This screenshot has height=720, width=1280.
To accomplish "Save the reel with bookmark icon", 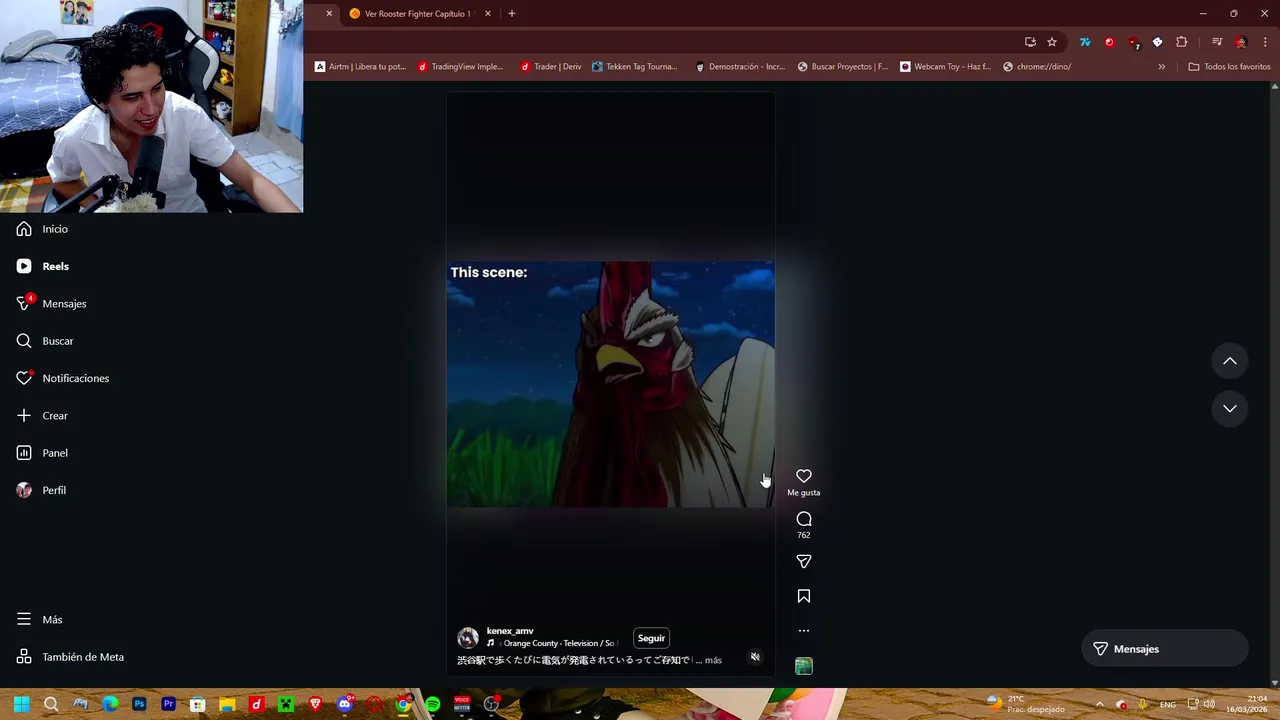I will point(803,596).
